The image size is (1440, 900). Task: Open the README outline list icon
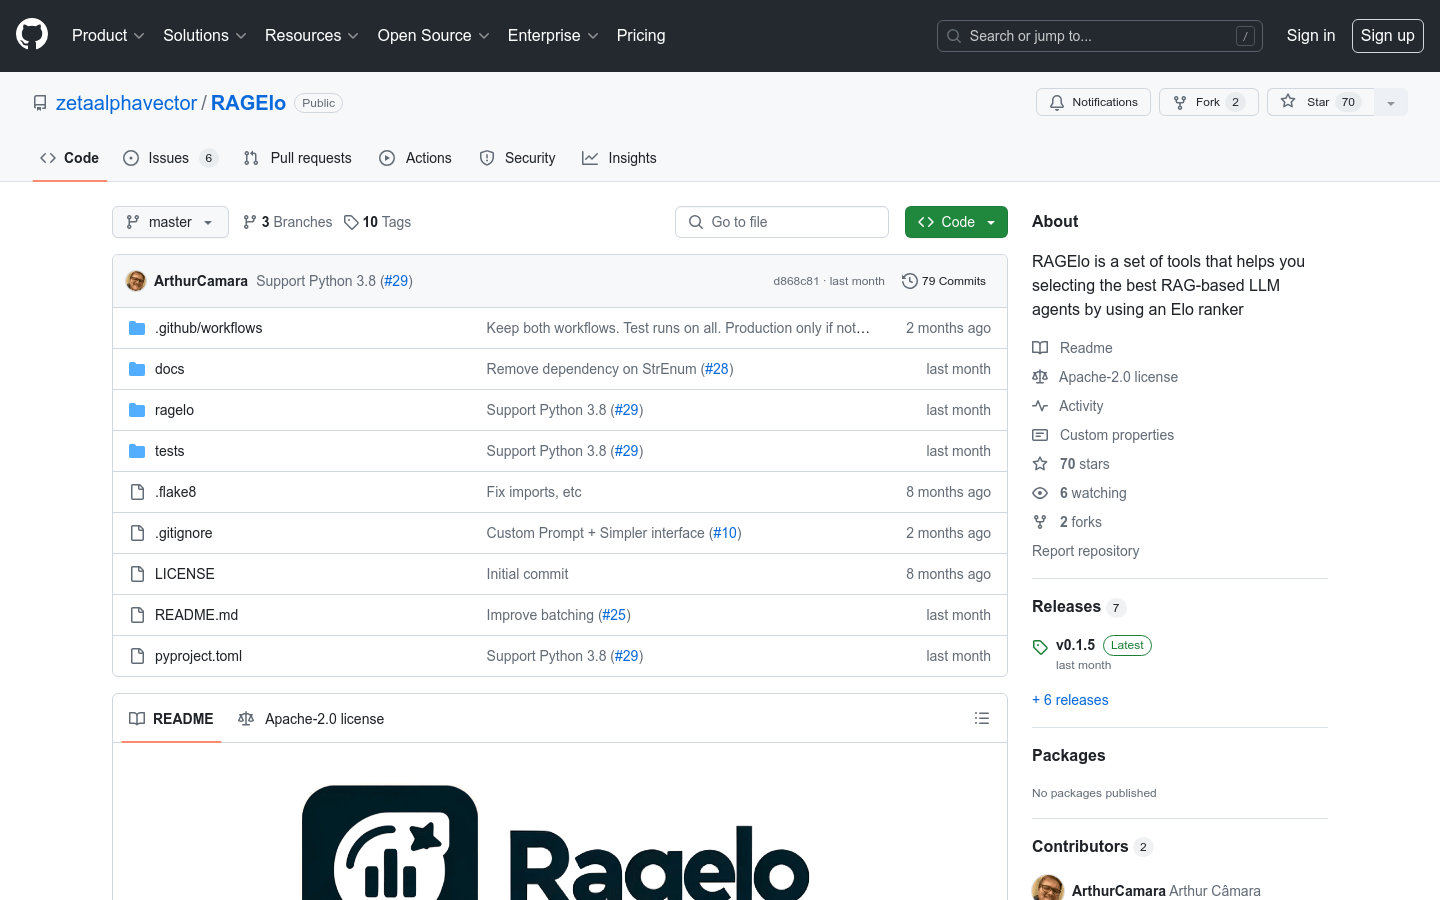(x=982, y=718)
